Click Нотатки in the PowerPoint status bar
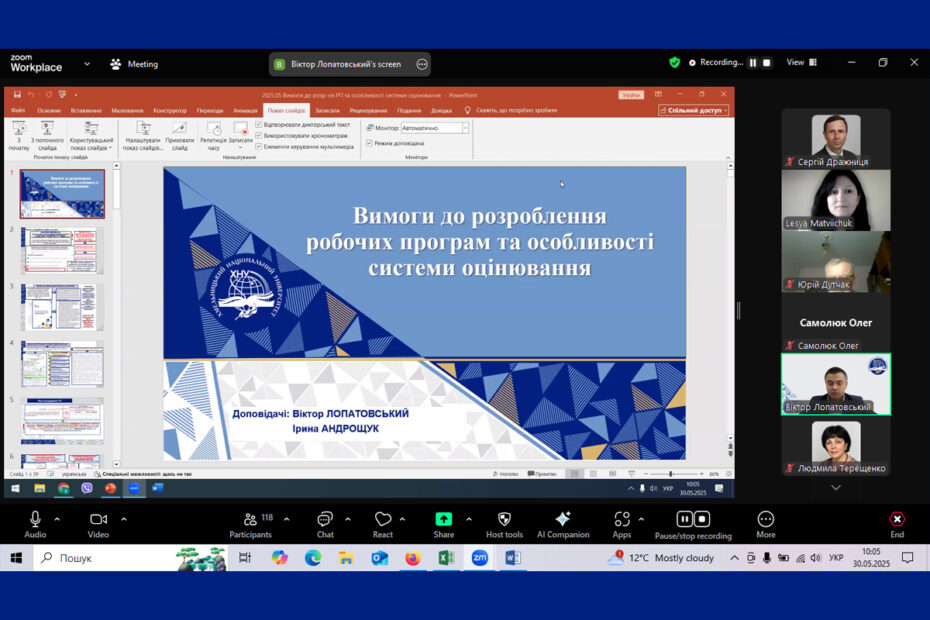The width and height of the screenshot is (930, 620). click(506, 474)
